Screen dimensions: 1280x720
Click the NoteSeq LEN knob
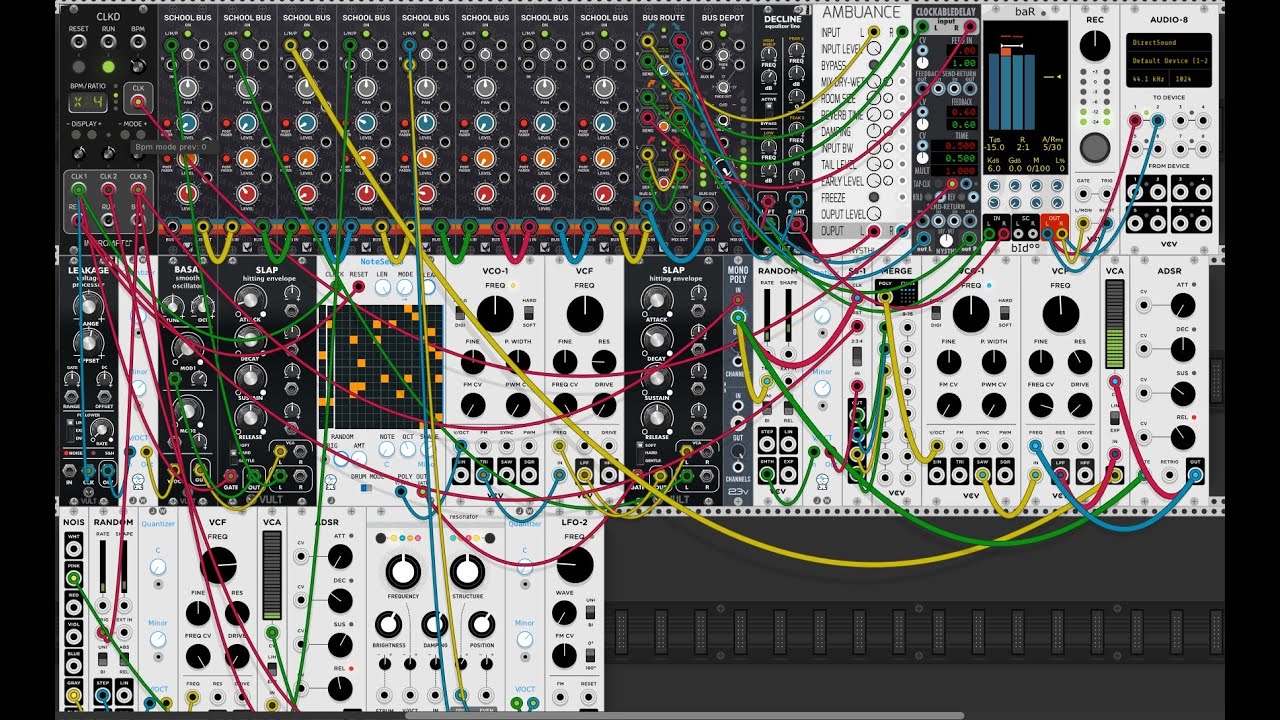pyautogui.click(x=382, y=288)
